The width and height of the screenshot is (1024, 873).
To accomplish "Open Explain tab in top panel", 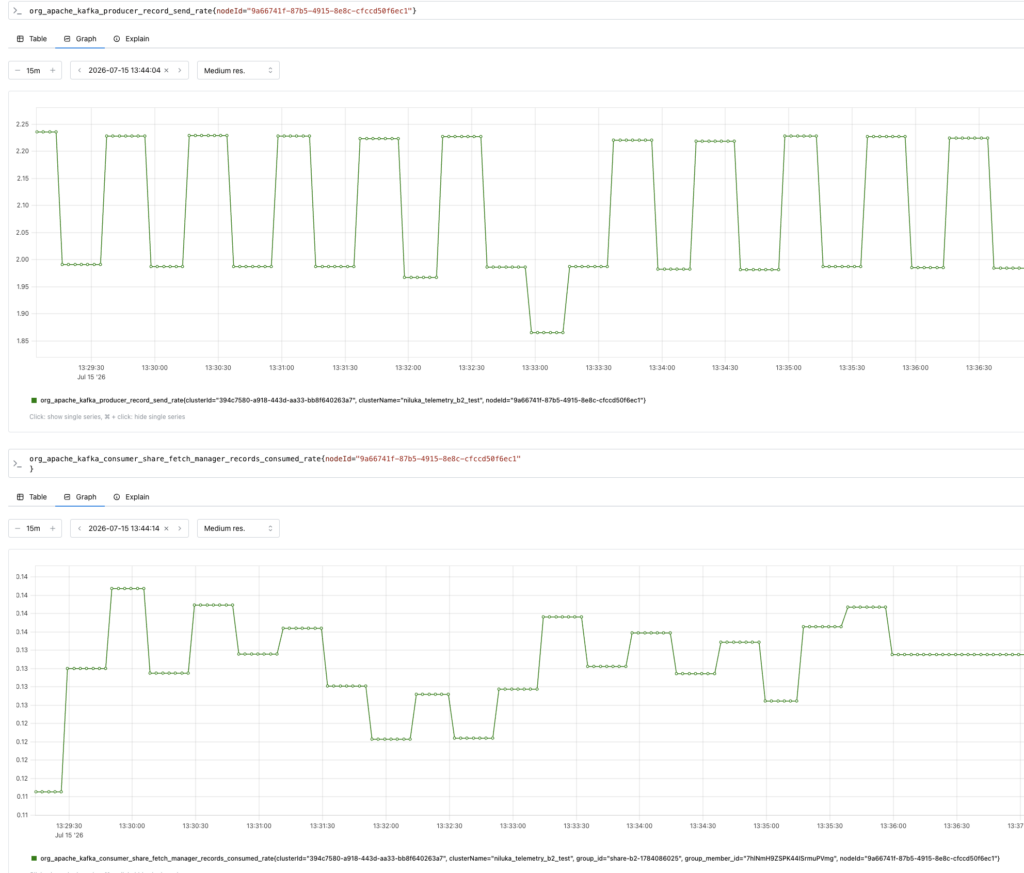I will click(131, 39).
